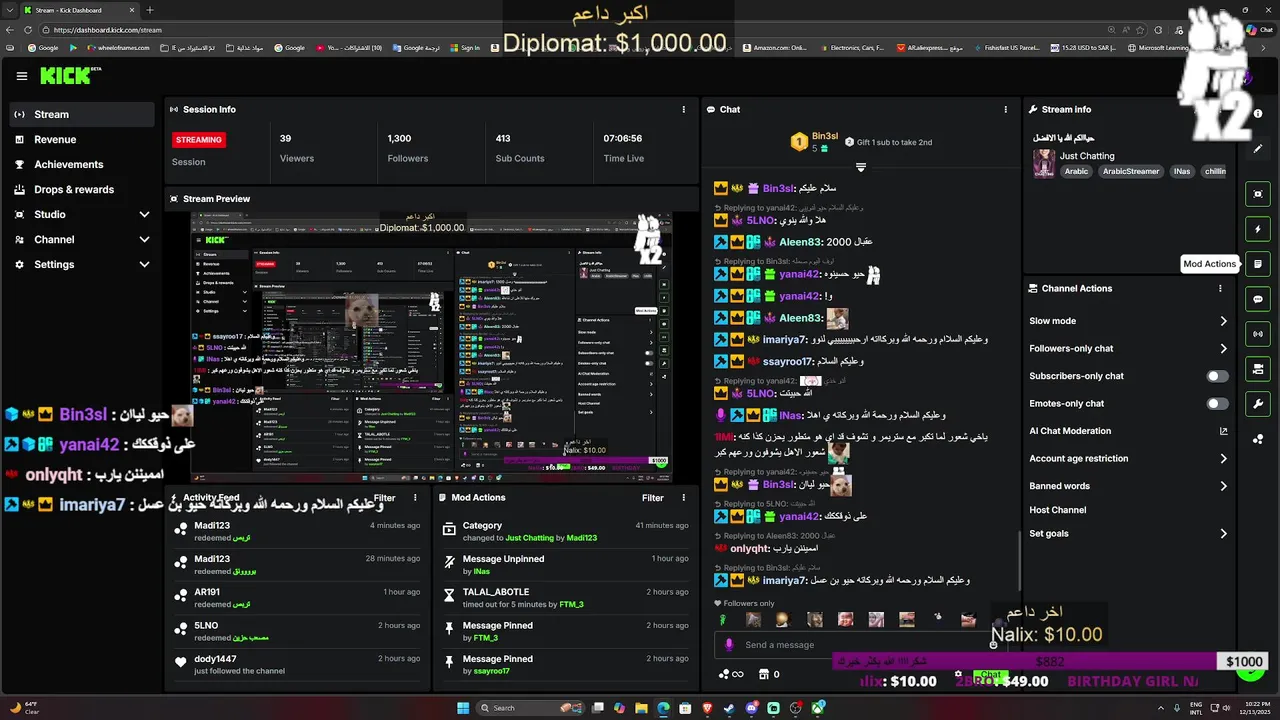Open Achievements in the sidebar

(x=82, y=164)
